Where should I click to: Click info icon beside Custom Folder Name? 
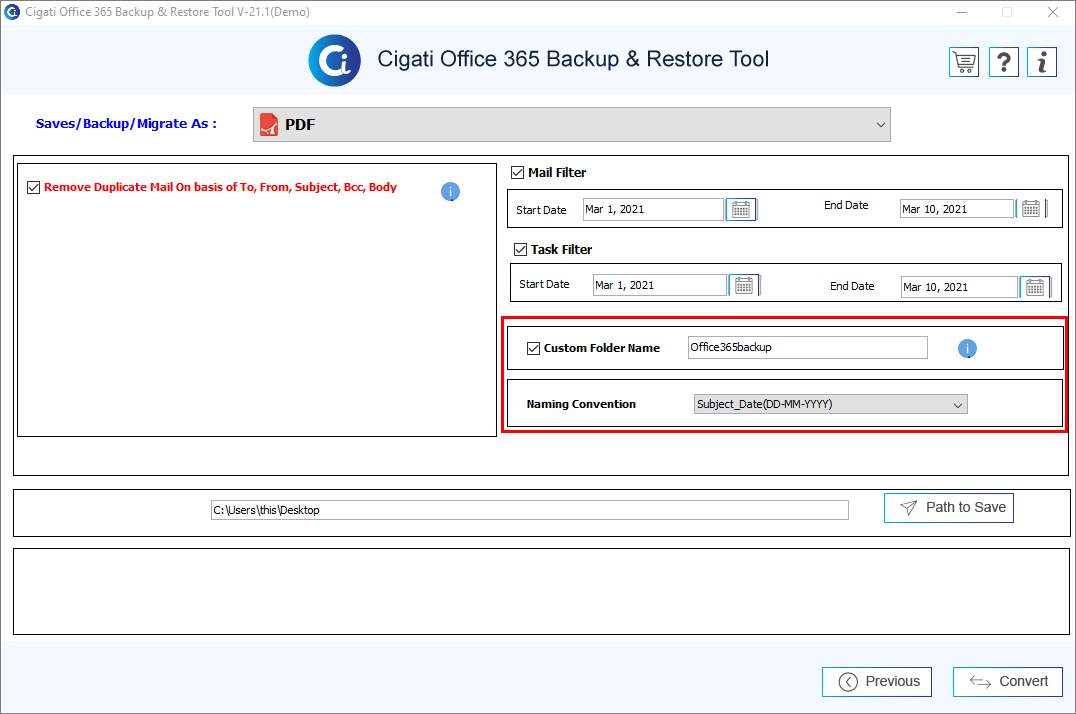968,349
